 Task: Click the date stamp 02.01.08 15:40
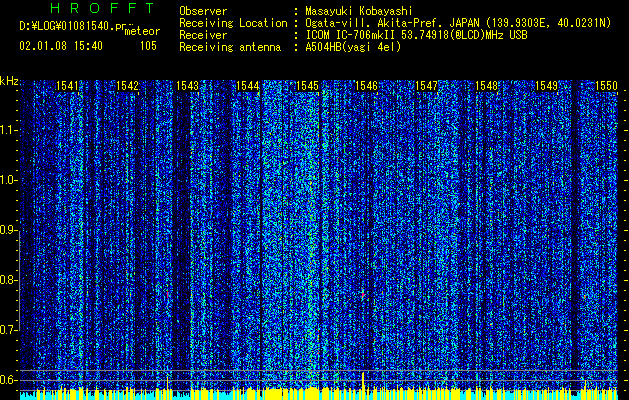[61, 46]
